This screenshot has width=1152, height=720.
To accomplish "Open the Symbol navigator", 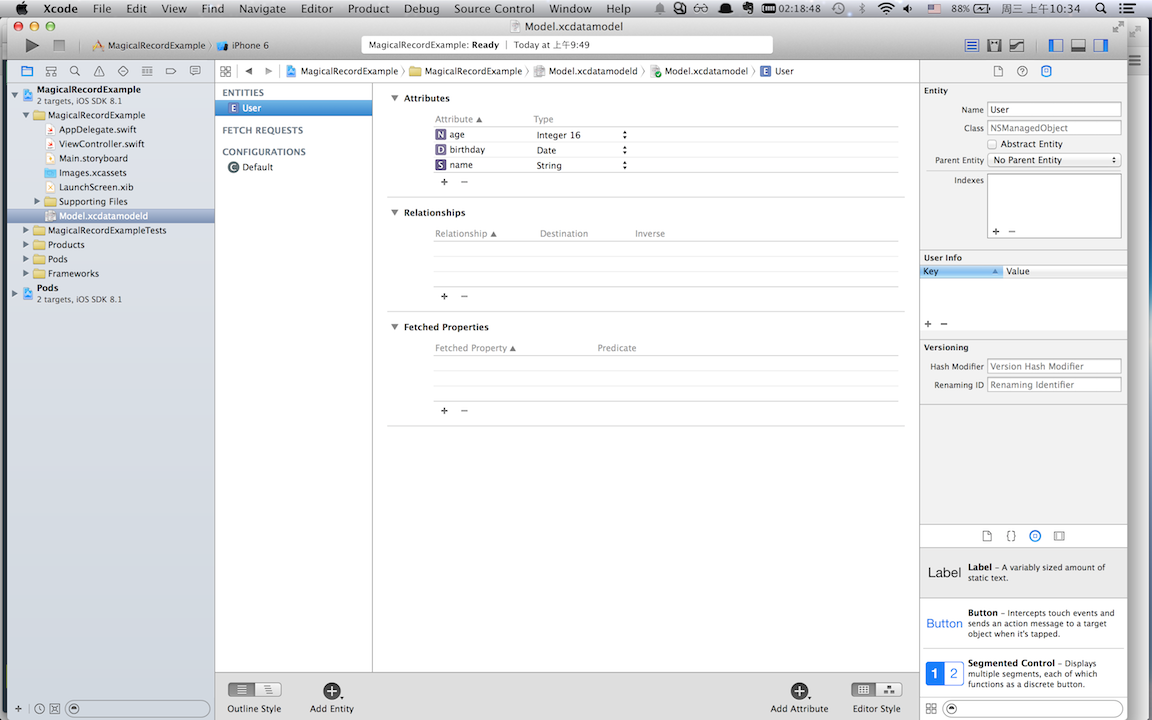I will click(x=51, y=71).
